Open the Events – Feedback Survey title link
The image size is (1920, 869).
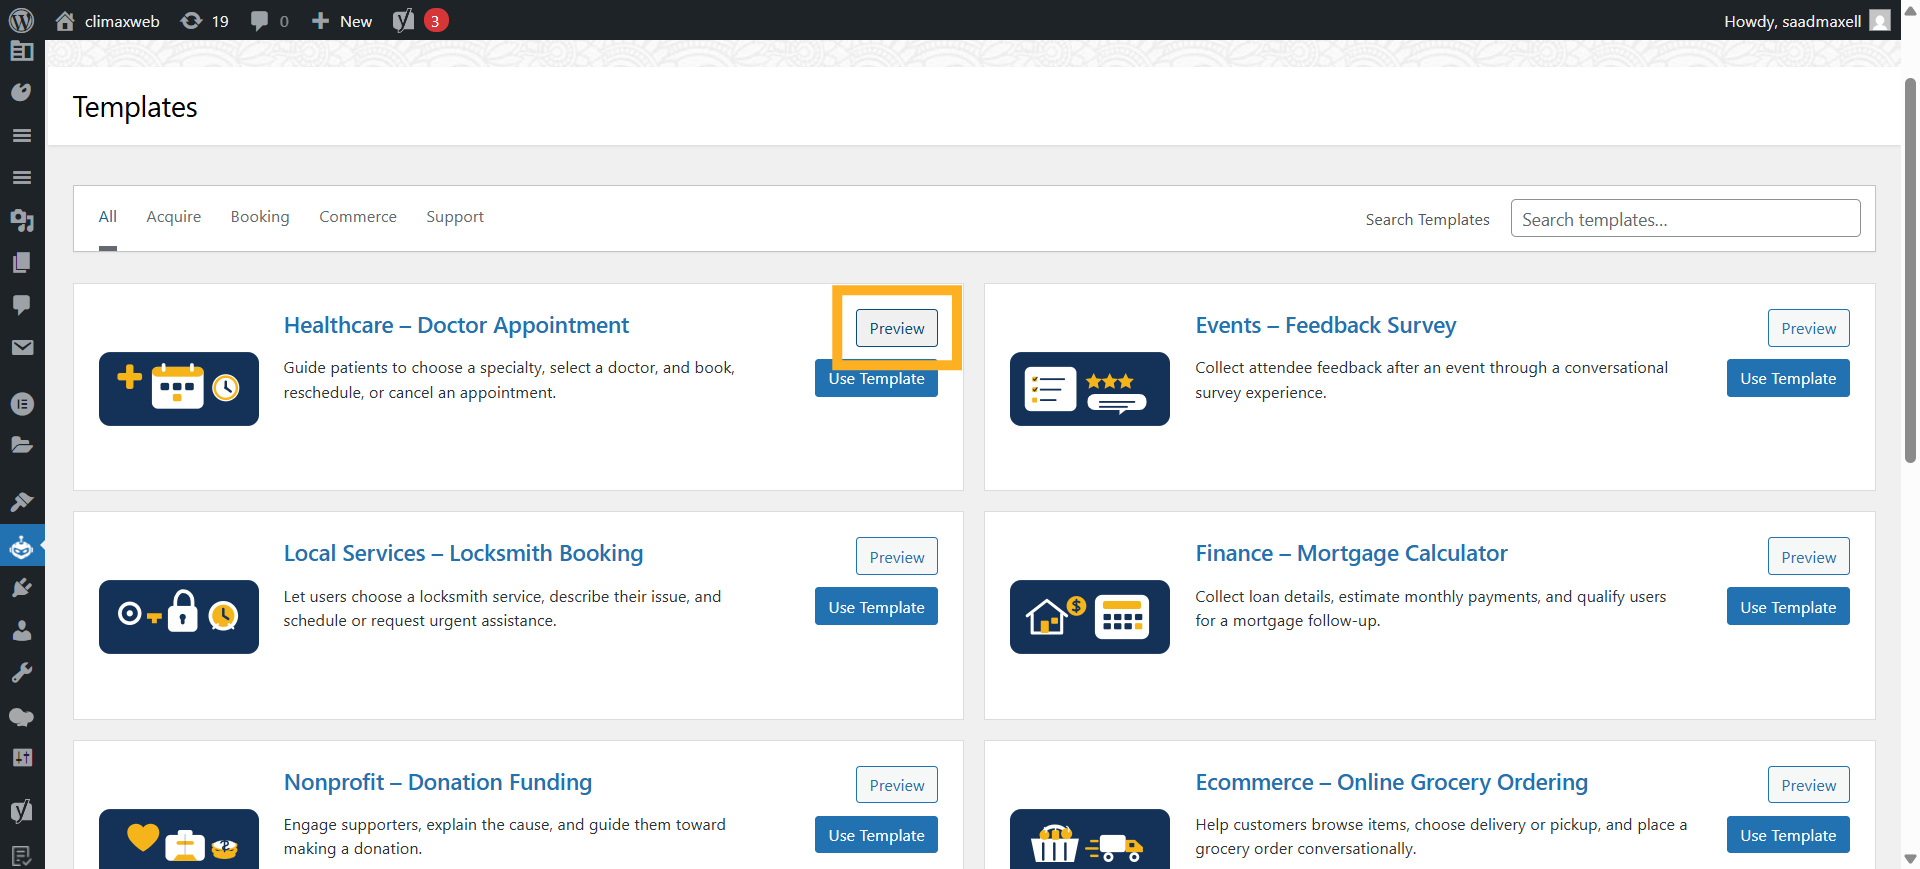[1325, 325]
